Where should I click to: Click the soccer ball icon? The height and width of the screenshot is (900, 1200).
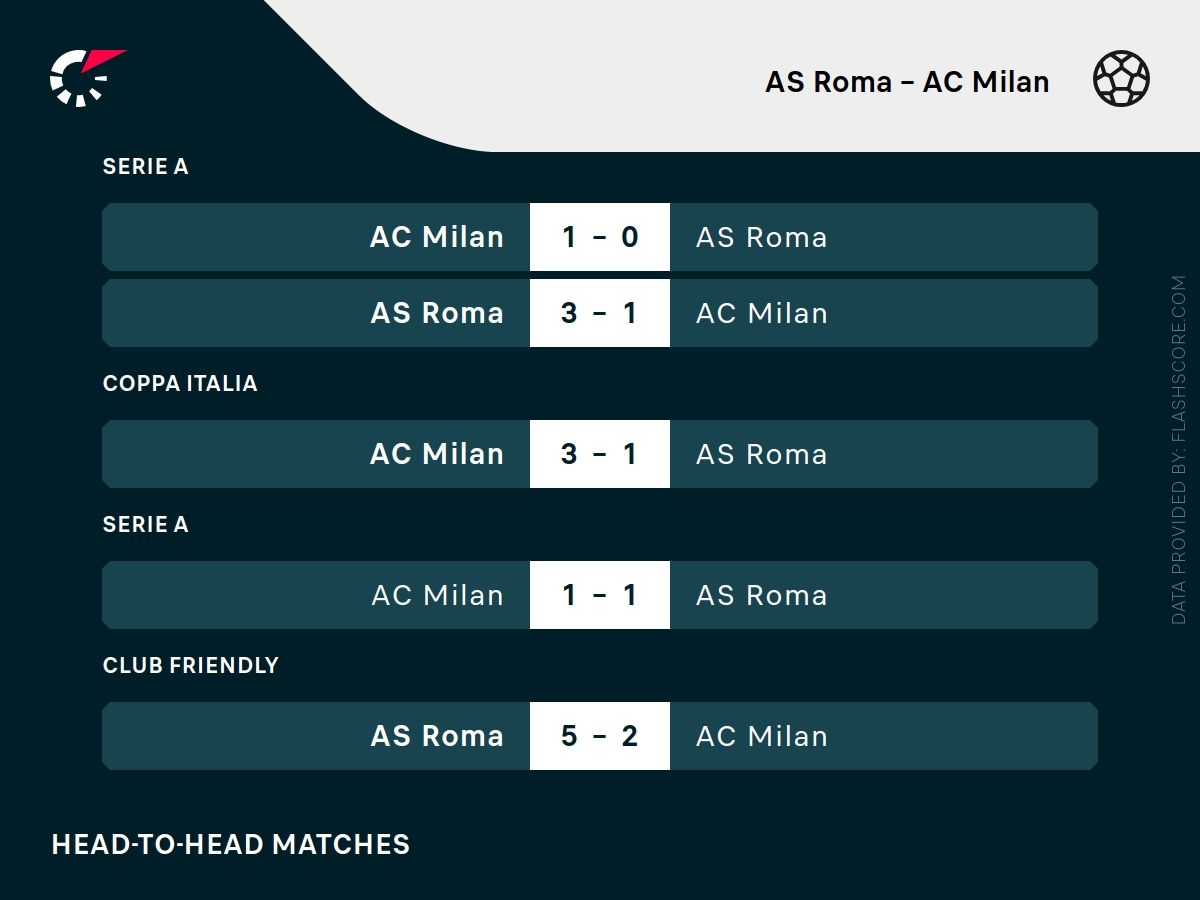tap(1121, 79)
